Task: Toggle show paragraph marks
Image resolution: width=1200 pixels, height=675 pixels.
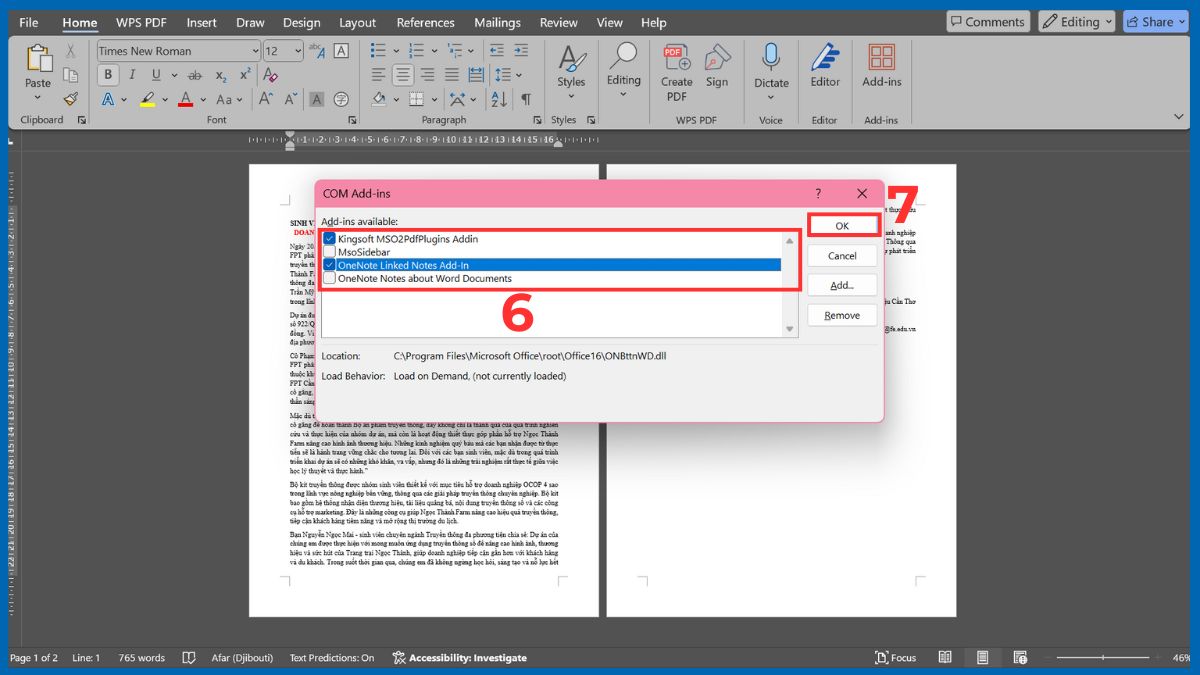Action: click(526, 99)
